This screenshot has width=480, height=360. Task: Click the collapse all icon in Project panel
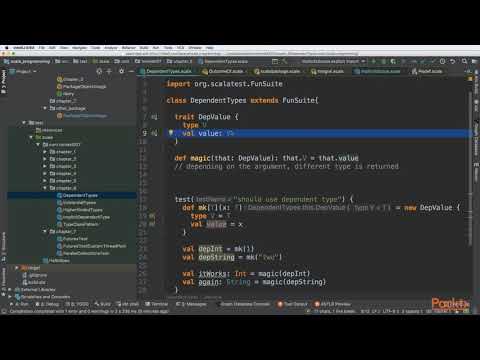(109, 71)
